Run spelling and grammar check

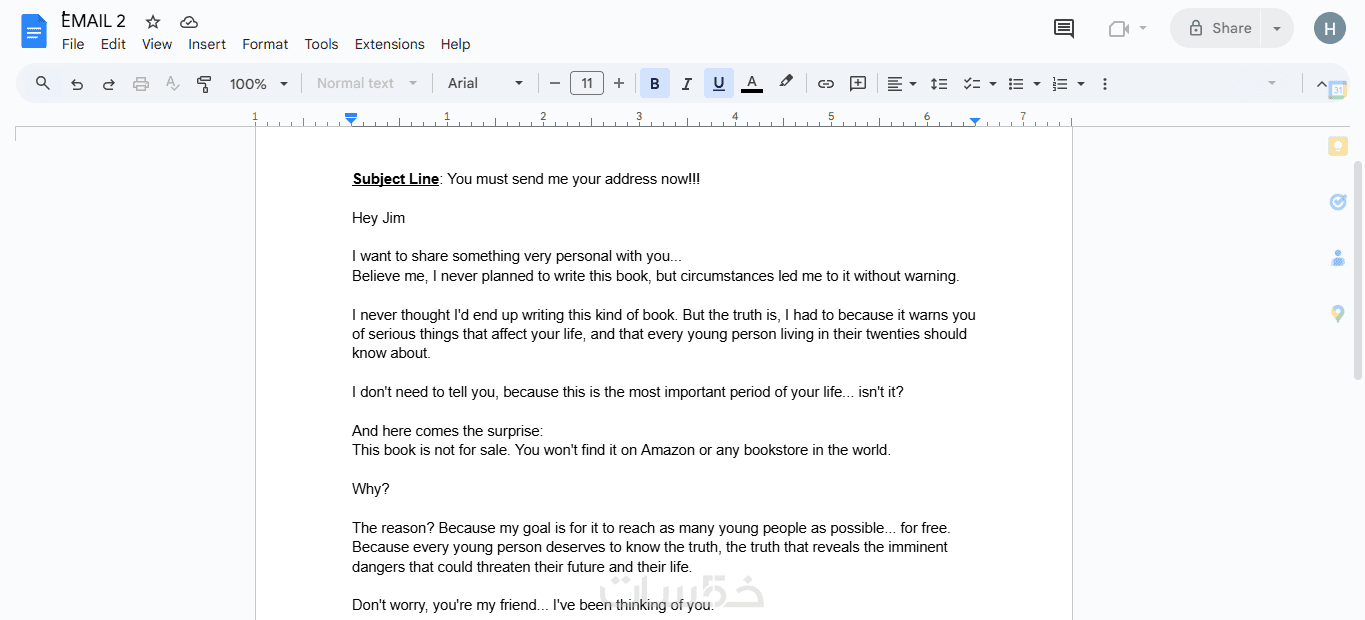[x=173, y=84]
